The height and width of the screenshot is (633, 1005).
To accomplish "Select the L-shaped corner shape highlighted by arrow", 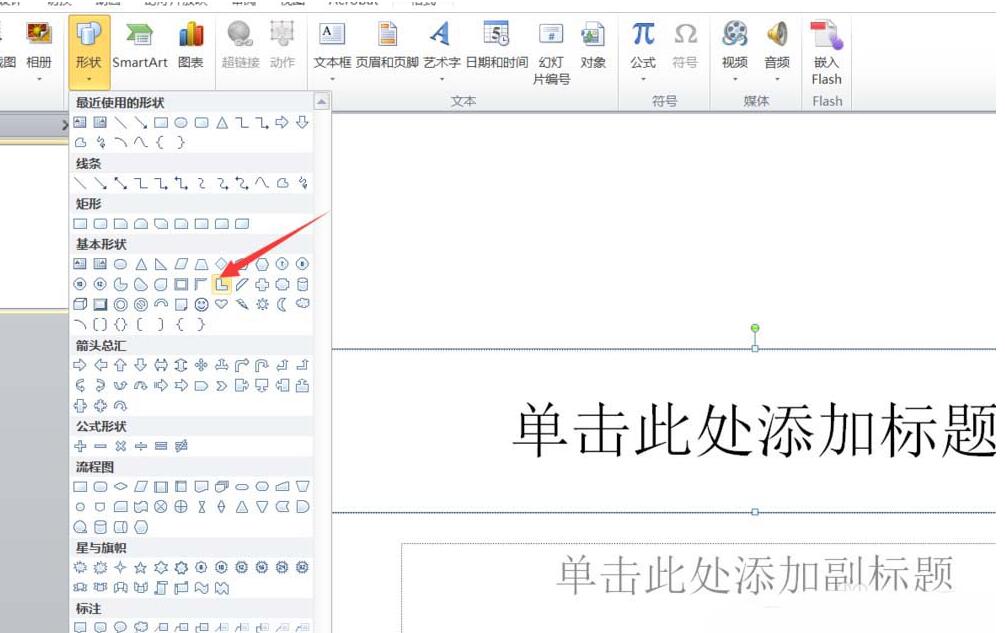I will (x=224, y=283).
